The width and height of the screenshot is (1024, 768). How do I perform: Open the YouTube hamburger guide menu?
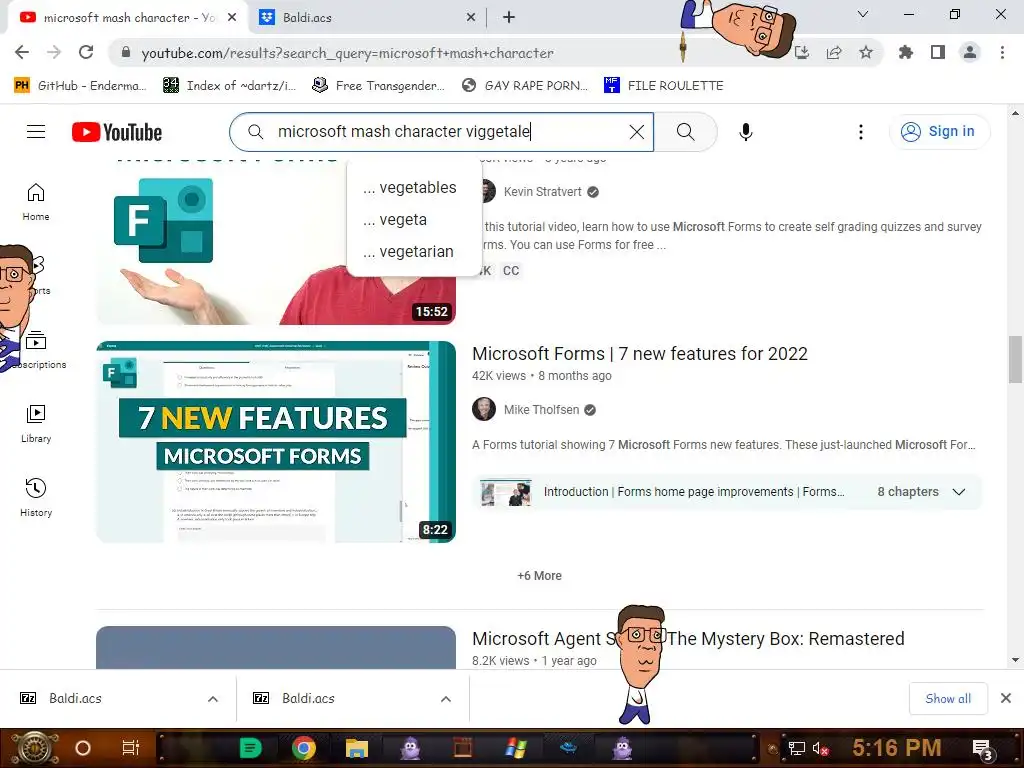click(36, 132)
